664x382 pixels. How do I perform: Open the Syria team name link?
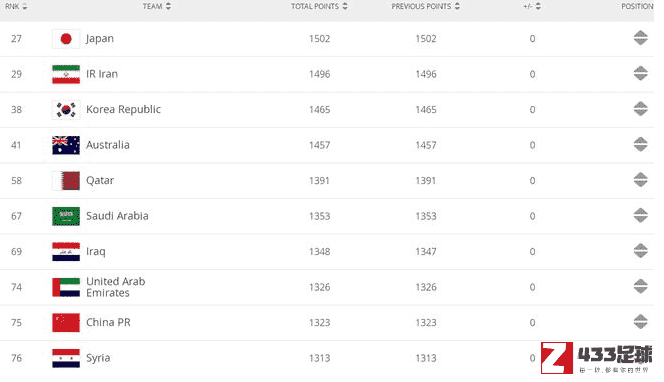point(98,358)
